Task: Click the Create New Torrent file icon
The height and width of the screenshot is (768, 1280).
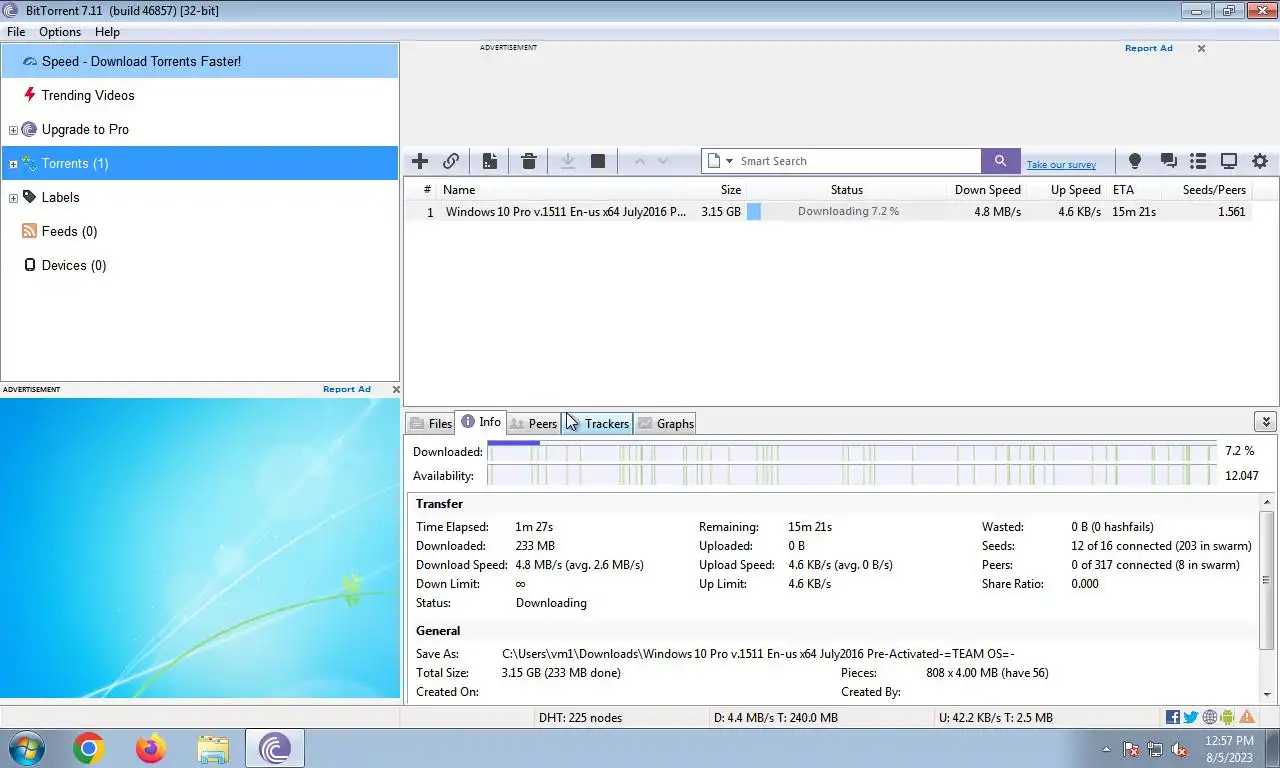Action: [490, 161]
